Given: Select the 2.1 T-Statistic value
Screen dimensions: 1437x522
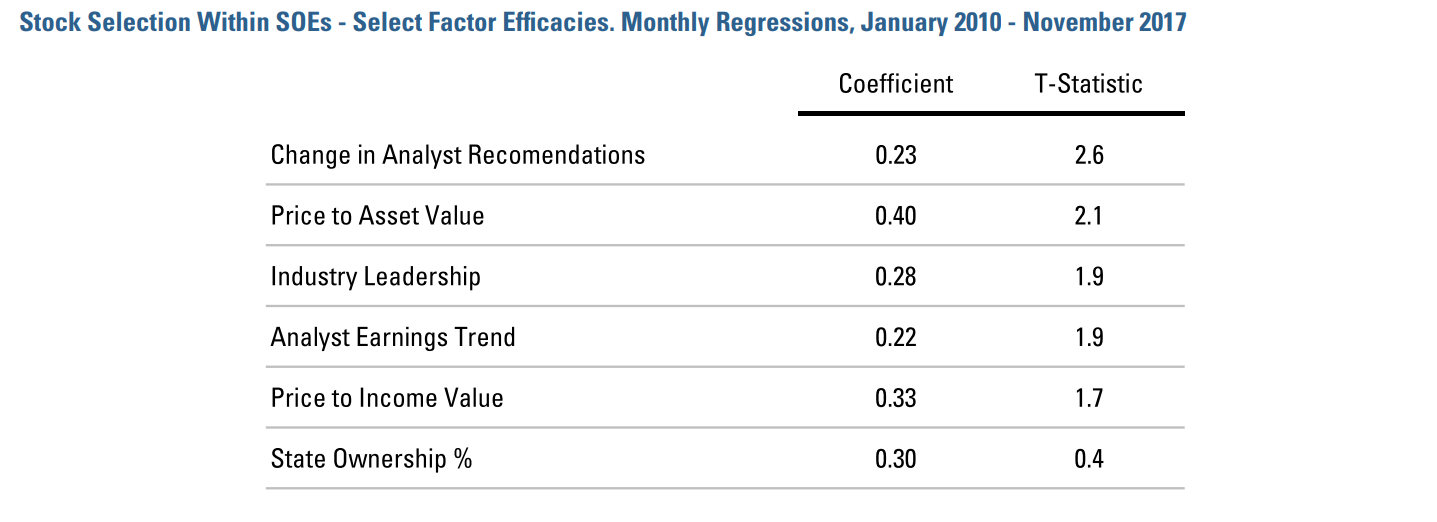Looking at the screenshot, I should point(1089,215).
